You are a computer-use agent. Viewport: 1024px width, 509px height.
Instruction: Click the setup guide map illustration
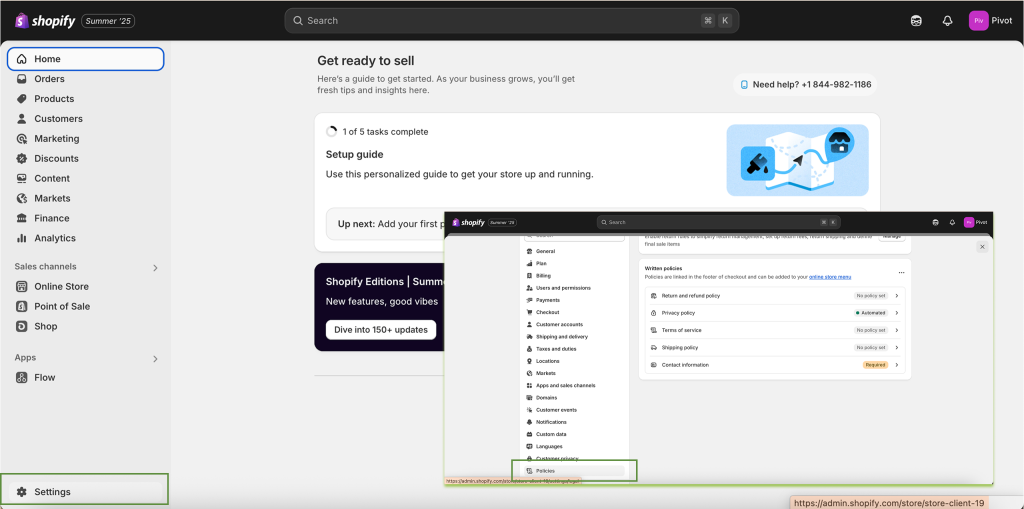click(x=797, y=160)
